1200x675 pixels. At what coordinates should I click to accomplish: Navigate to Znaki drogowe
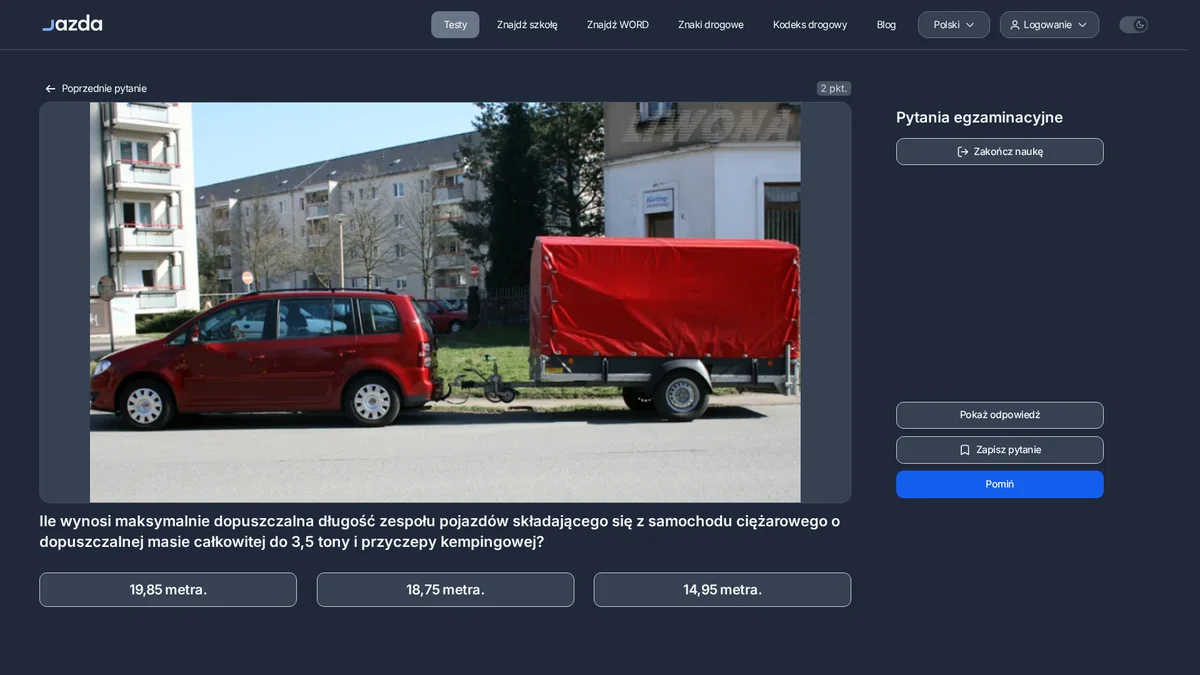(x=711, y=25)
